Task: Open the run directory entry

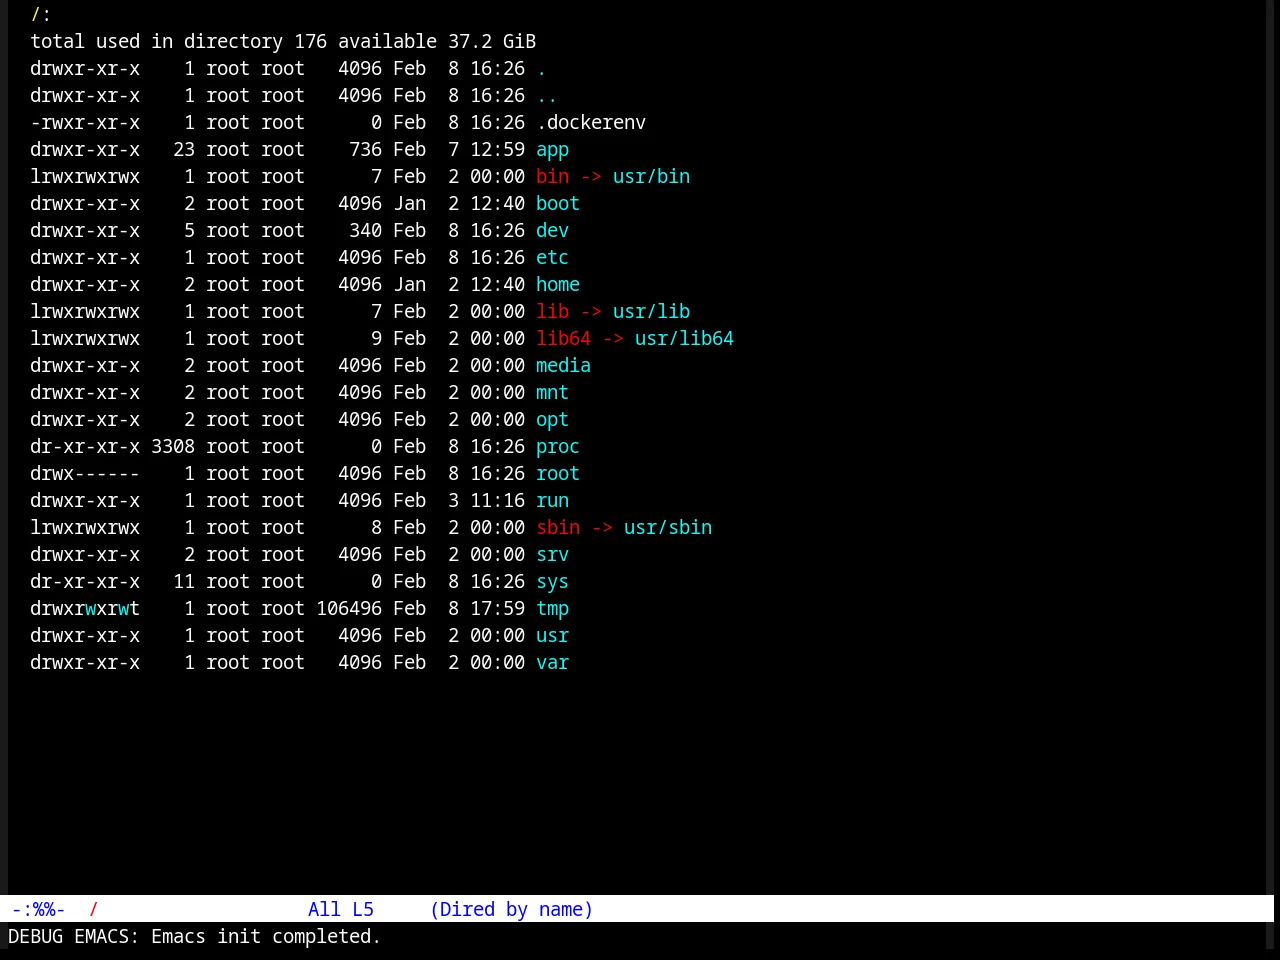Action: (552, 501)
